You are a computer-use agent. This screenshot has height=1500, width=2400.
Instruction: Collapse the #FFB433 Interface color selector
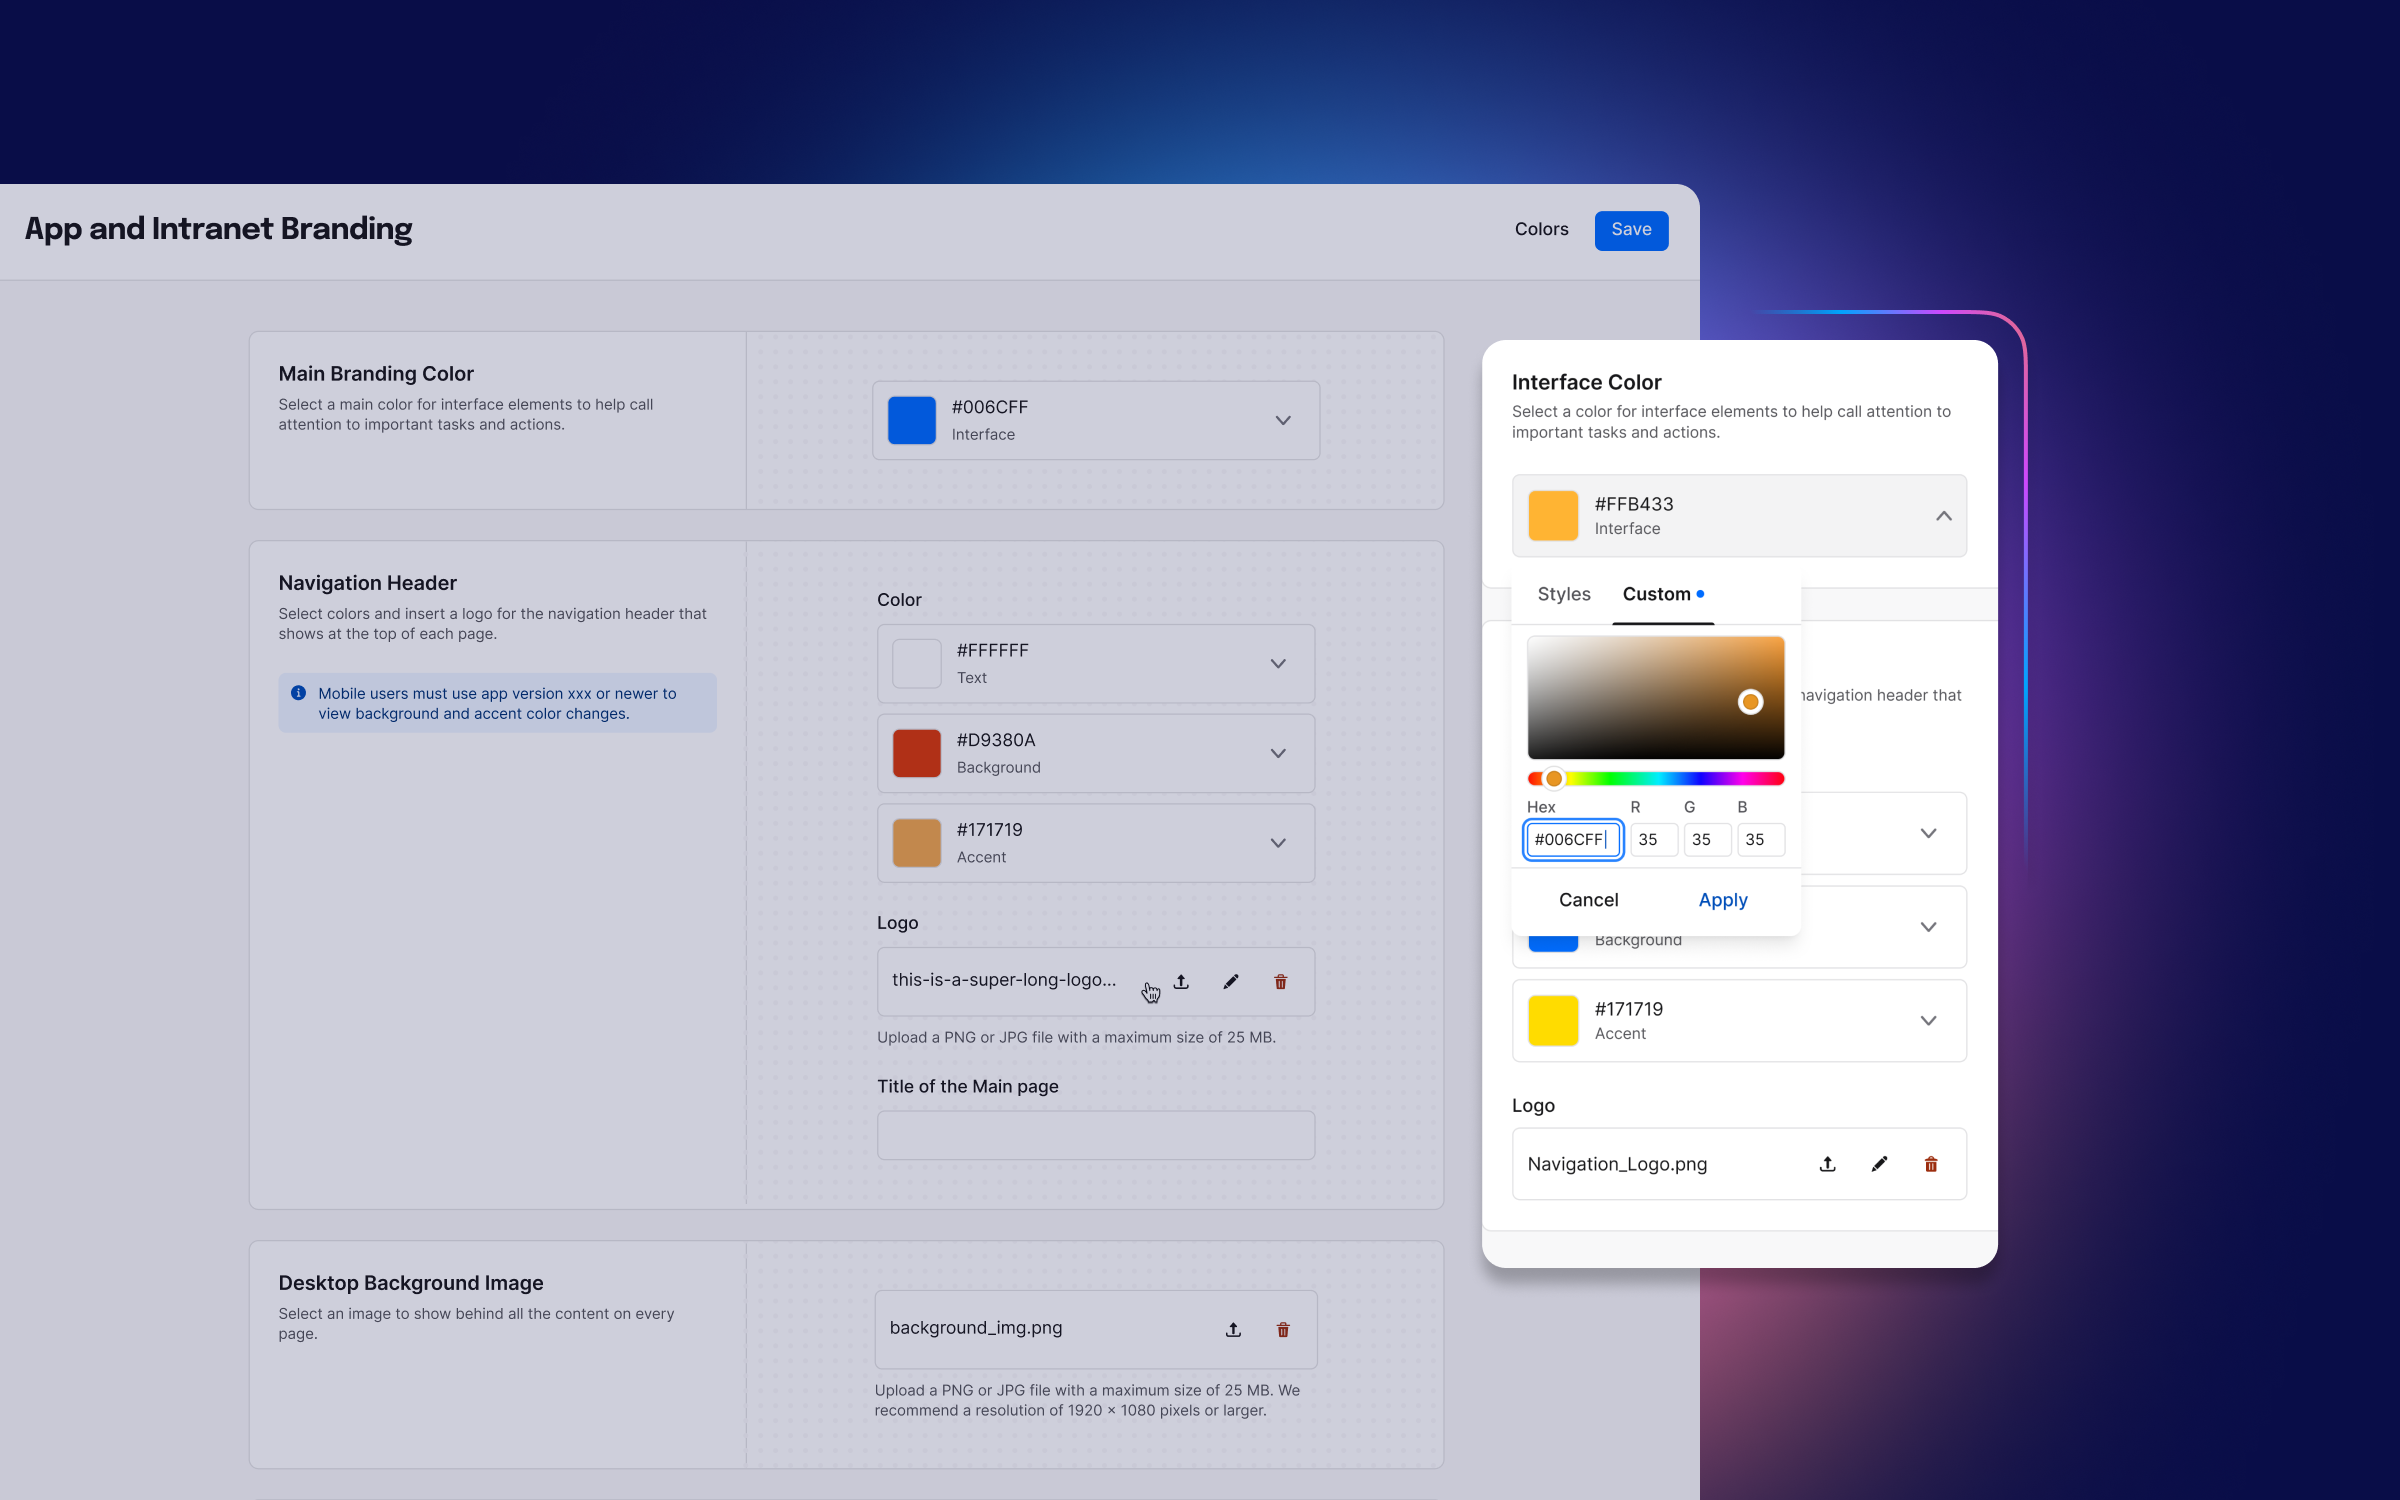[1943, 516]
